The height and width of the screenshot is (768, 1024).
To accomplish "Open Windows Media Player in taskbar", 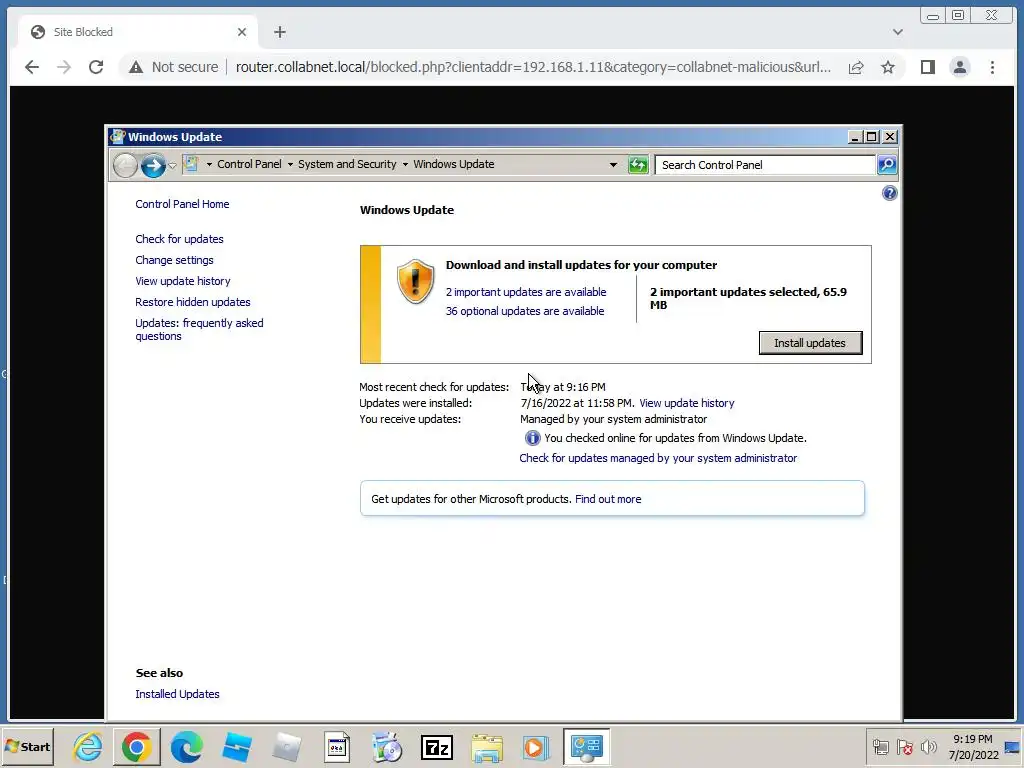I will [x=534, y=747].
